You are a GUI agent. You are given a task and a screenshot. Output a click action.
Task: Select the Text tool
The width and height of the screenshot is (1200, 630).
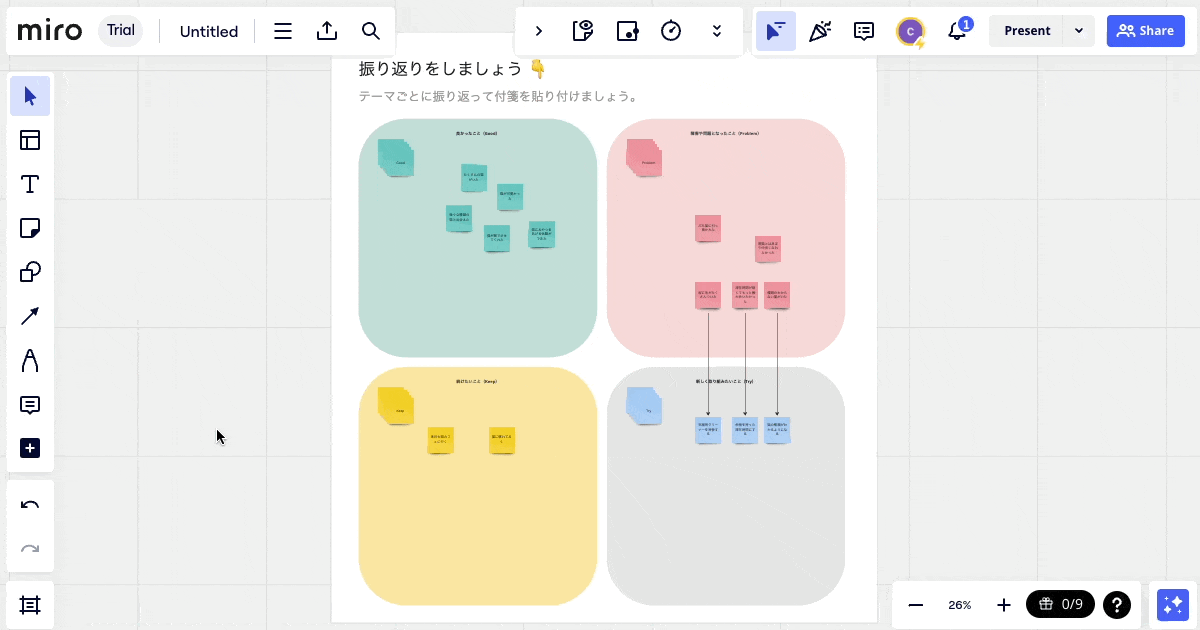30,184
